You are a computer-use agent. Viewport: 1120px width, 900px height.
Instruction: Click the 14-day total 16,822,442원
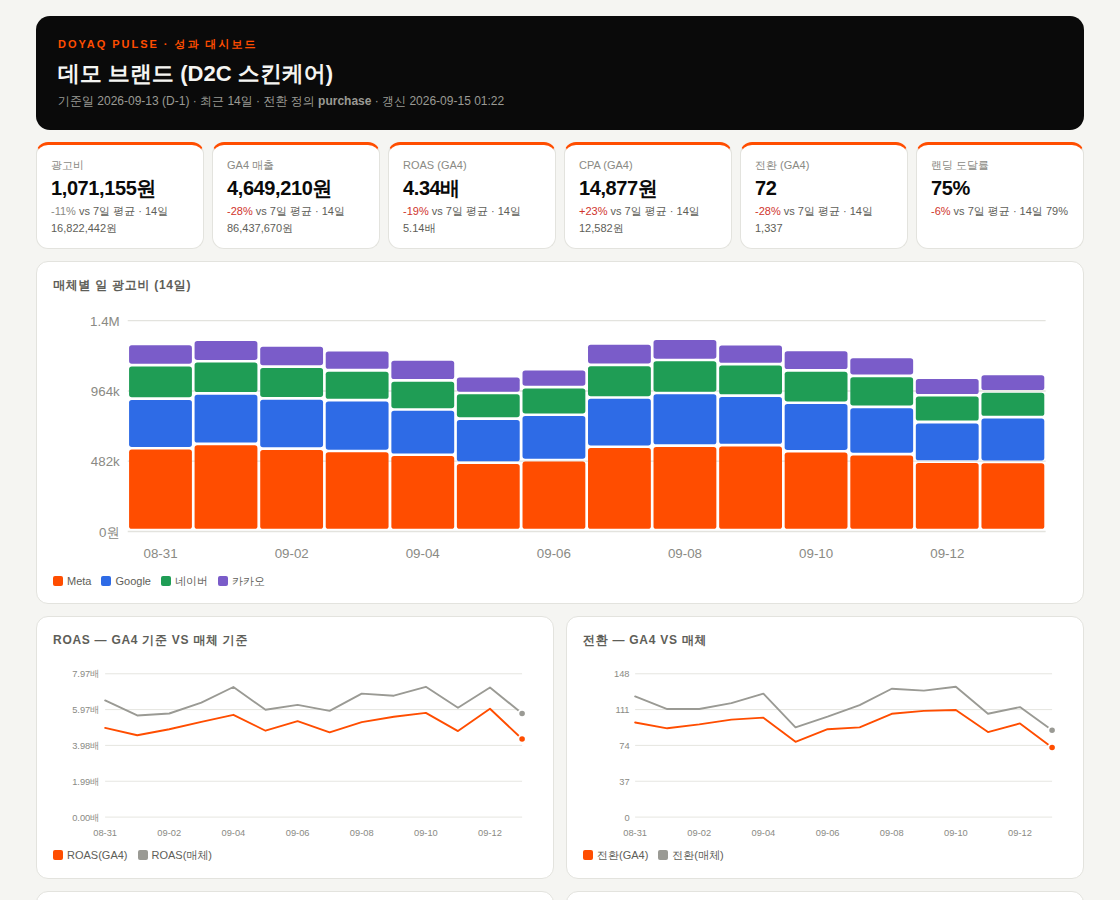tap(84, 229)
